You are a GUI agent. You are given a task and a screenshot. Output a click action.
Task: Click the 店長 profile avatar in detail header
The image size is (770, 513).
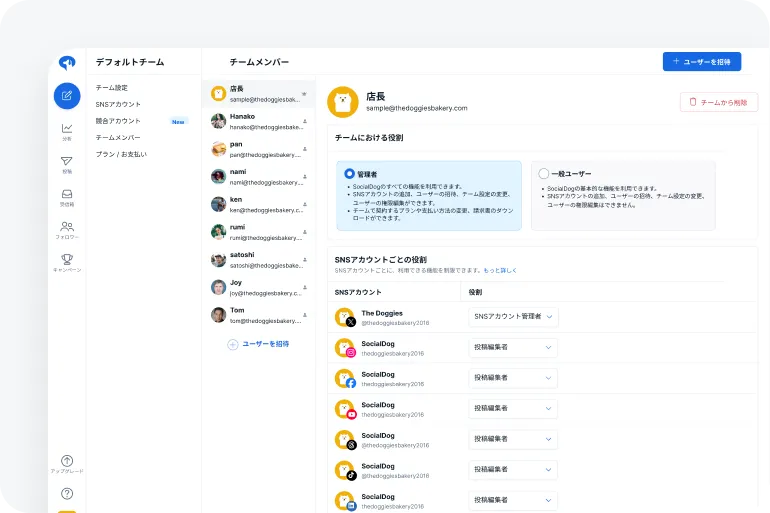click(343, 102)
